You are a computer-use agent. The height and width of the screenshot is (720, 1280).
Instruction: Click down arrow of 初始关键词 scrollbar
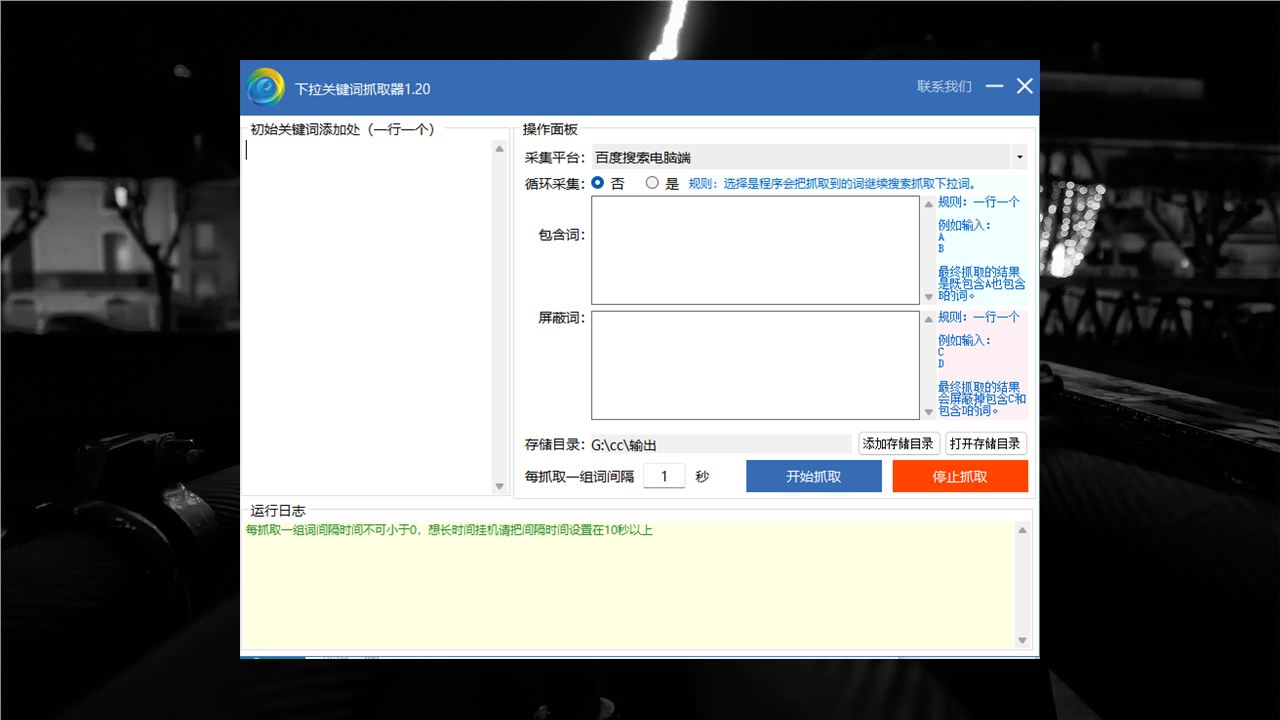coord(500,486)
